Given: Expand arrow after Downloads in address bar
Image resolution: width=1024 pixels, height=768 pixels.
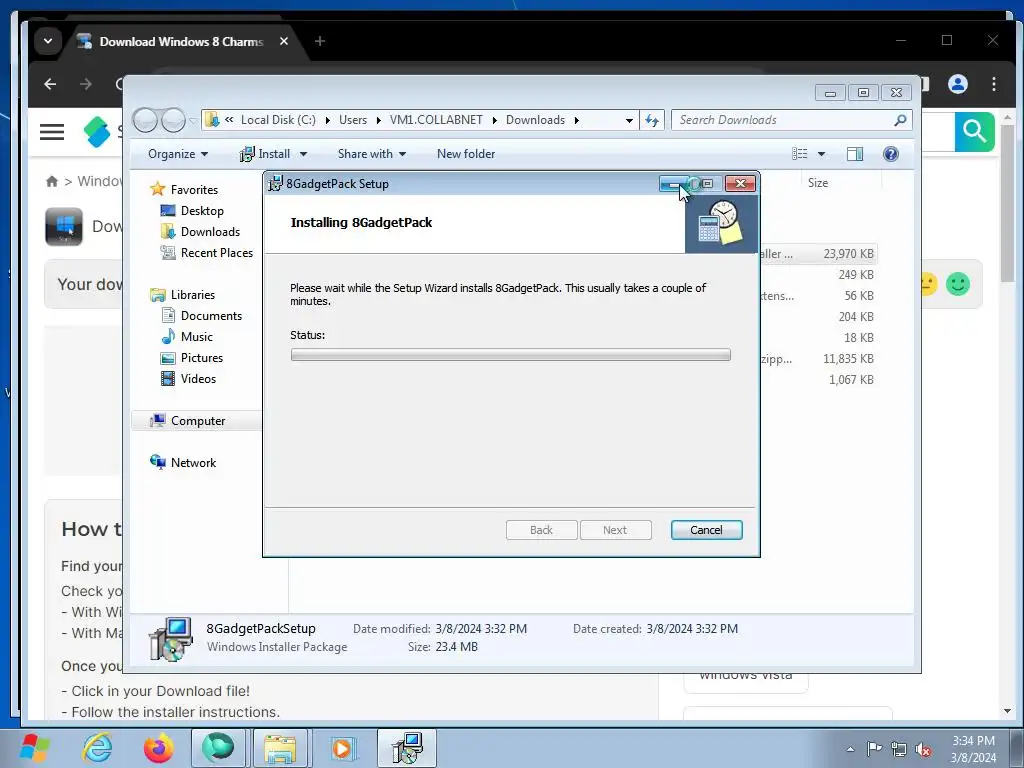Looking at the screenshot, I should (577, 120).
